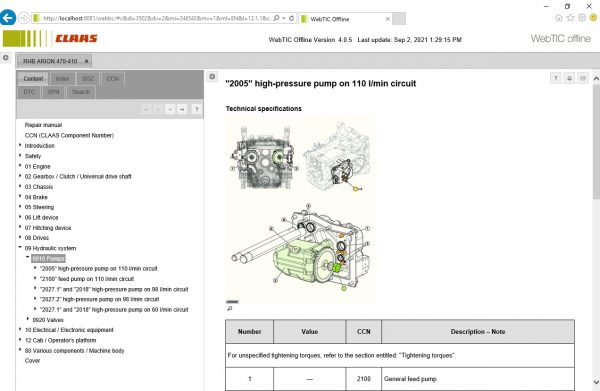The width and height of the screenshot is (600, 391).
Task: Click the browser back arrow button
Action: pos(8,18)
